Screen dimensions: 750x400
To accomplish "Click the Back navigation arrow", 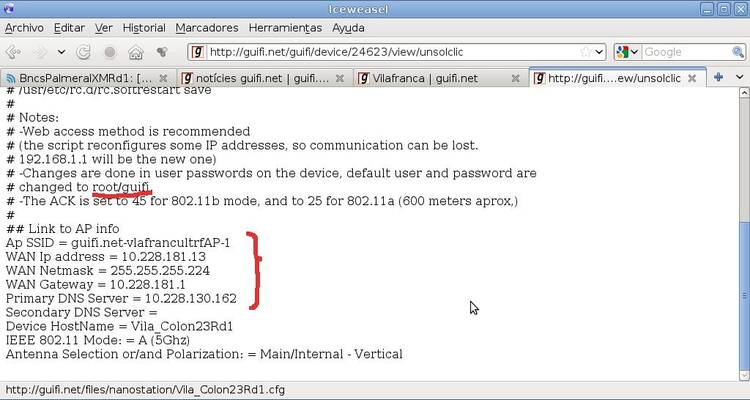I will pos(13,52).
